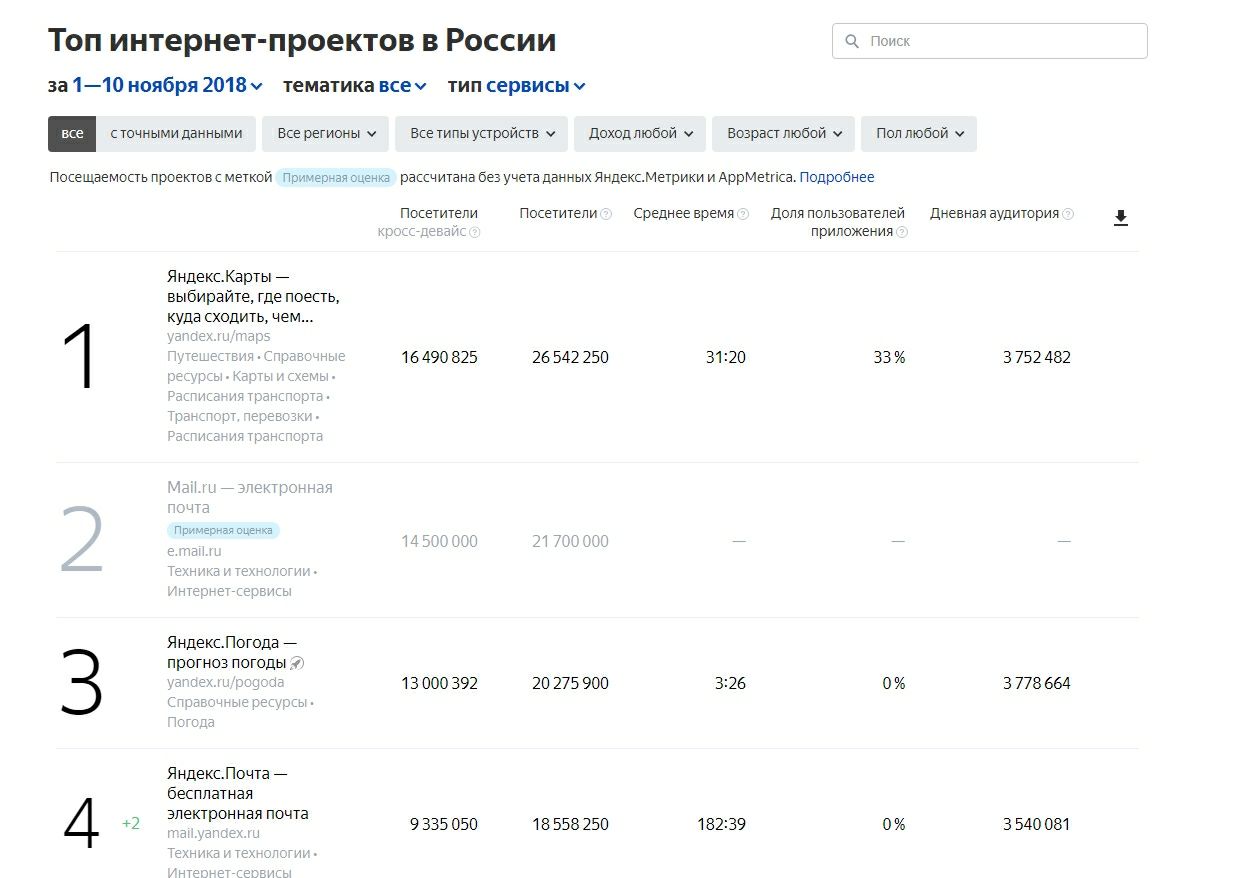
Task: Expand the 'Доход любой' dropdown
Action: (640, 133)
